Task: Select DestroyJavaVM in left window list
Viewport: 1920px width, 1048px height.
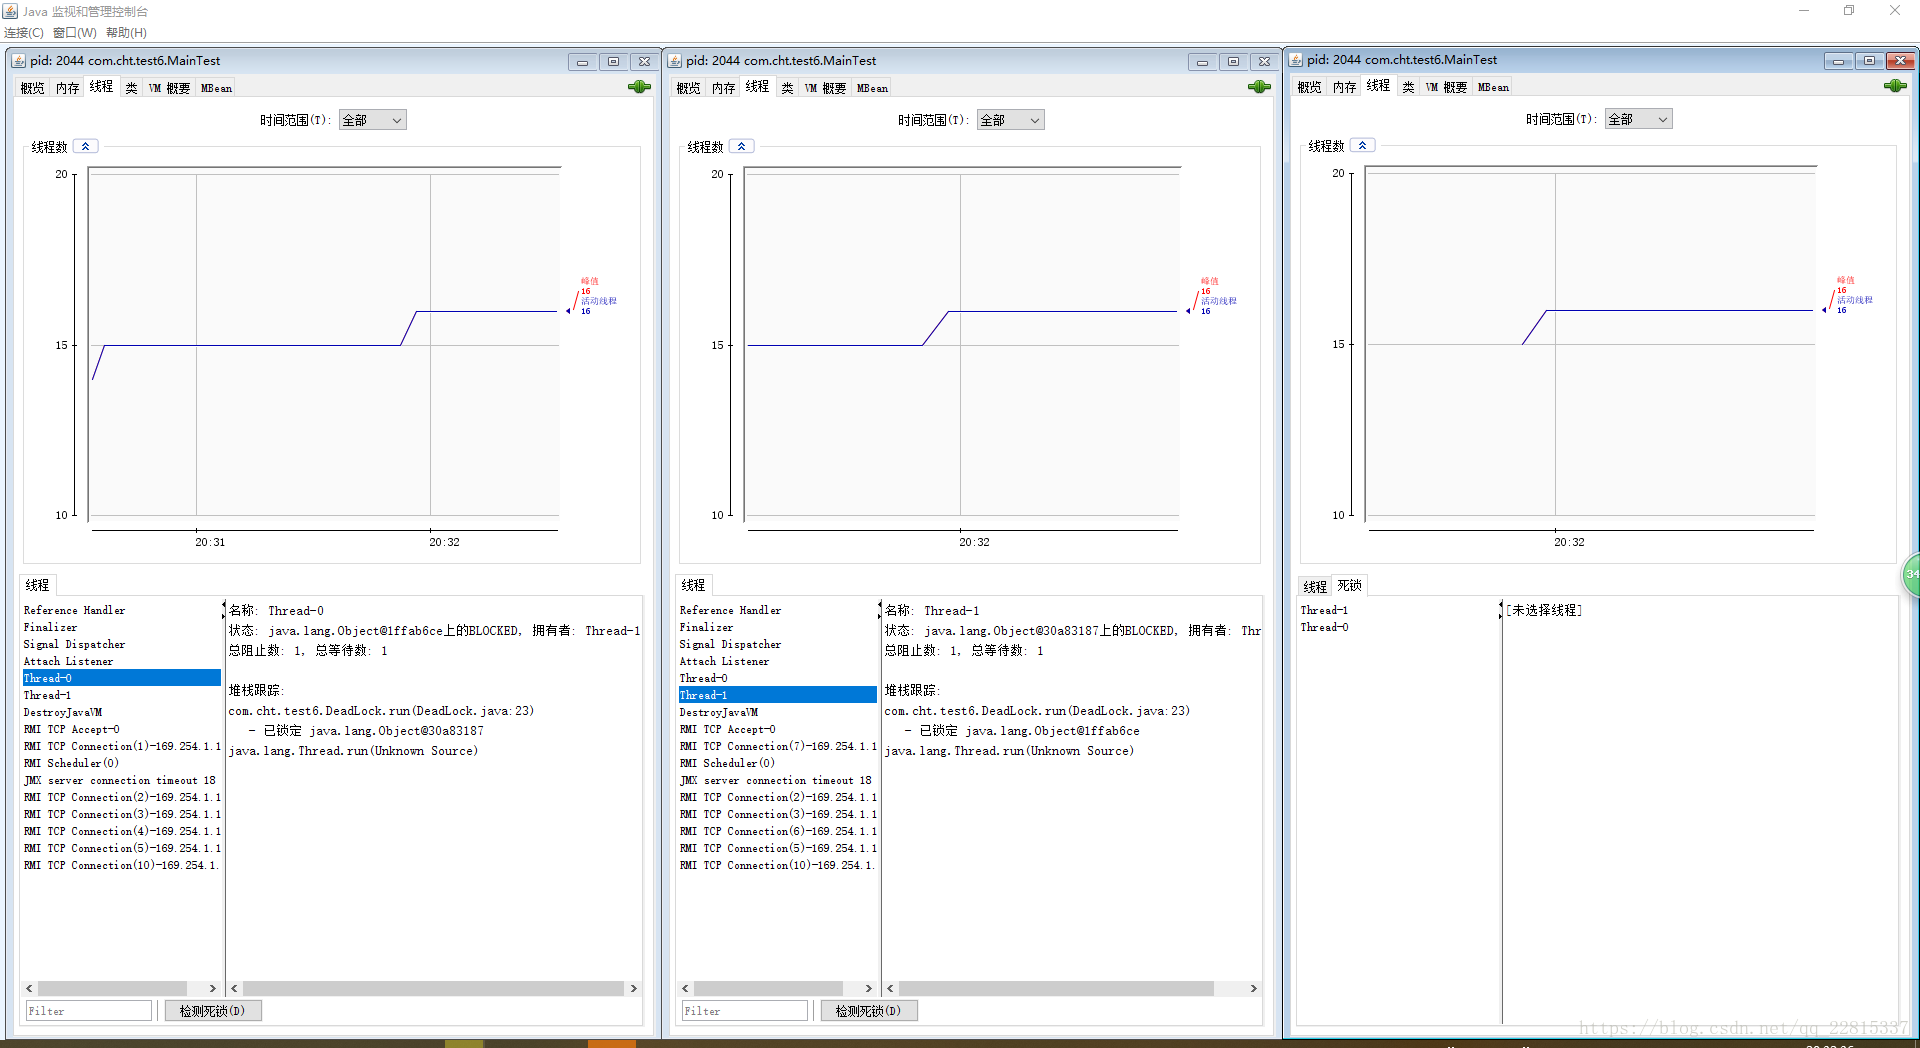Action: (121, 712)
